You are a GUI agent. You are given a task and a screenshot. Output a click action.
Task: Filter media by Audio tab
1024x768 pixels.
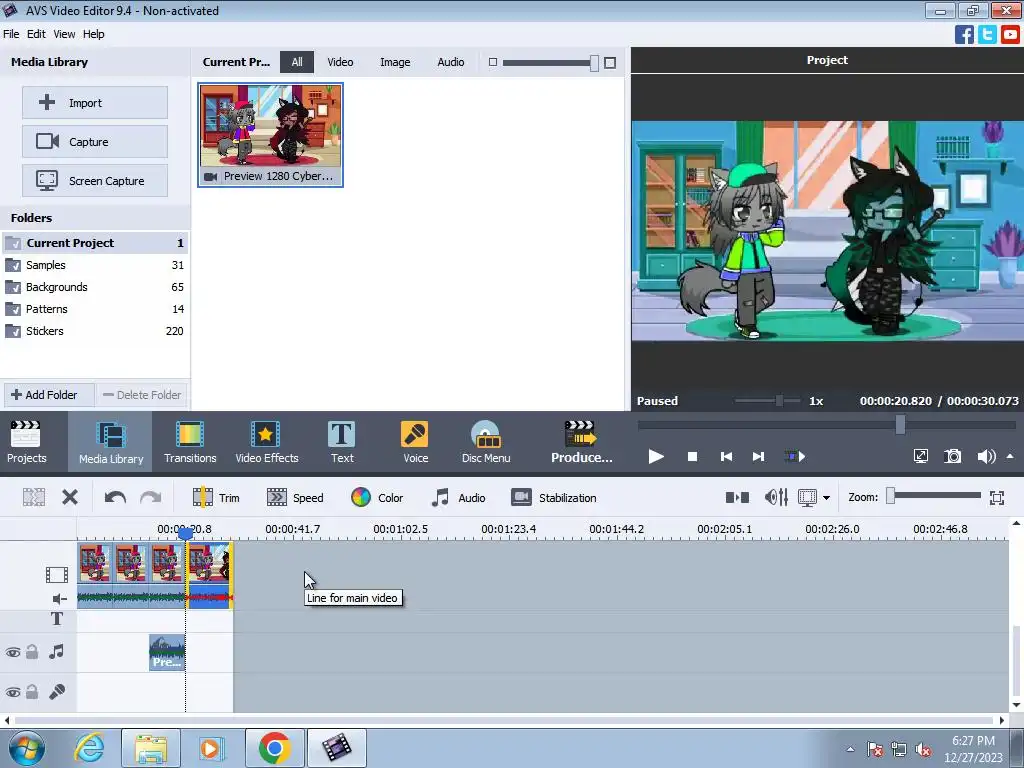click(451, 62)
